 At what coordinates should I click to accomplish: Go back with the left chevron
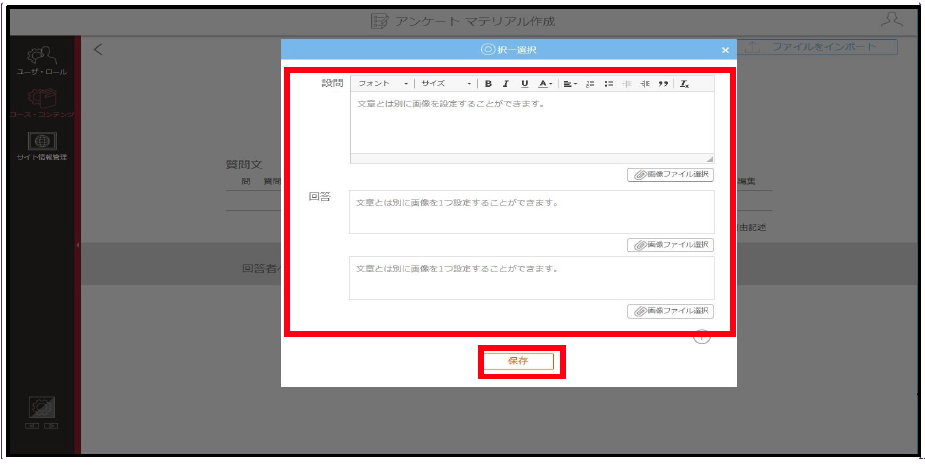click(98, 50)
